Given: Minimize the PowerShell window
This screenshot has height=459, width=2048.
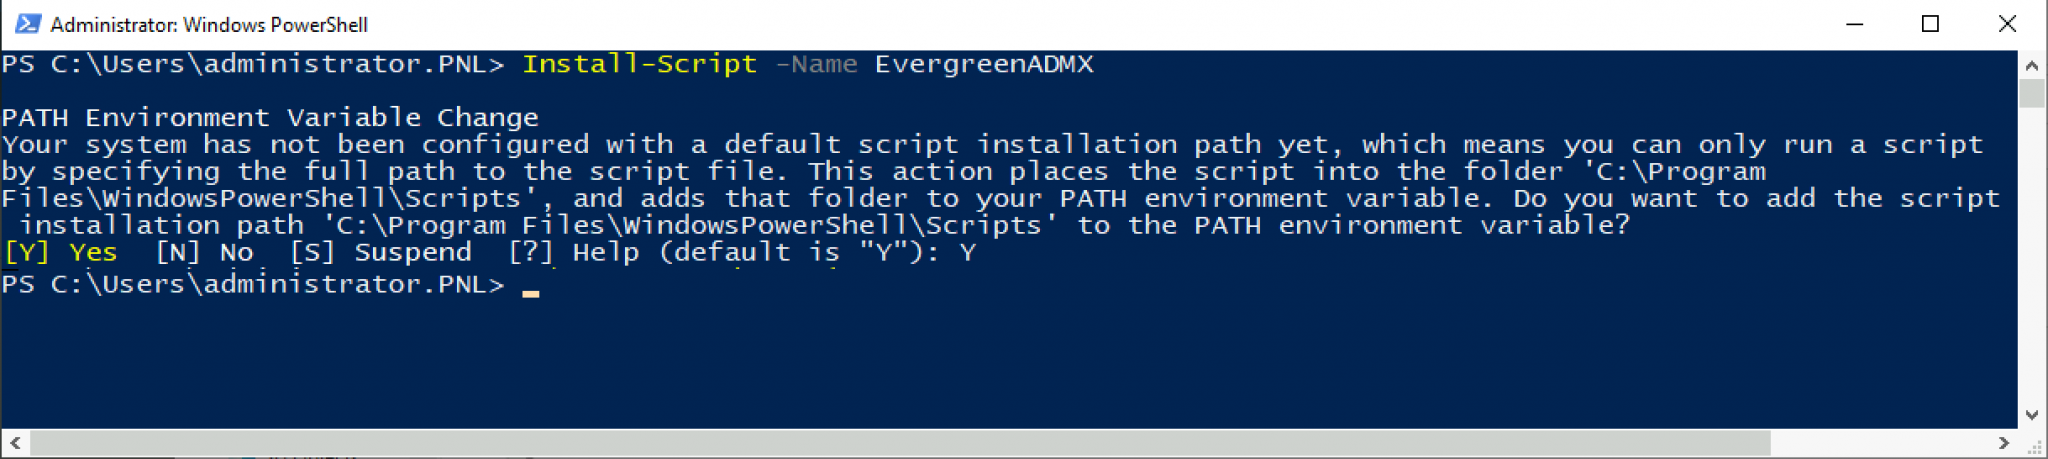Looking at the screenshot, I should (x=1855, y=24).
